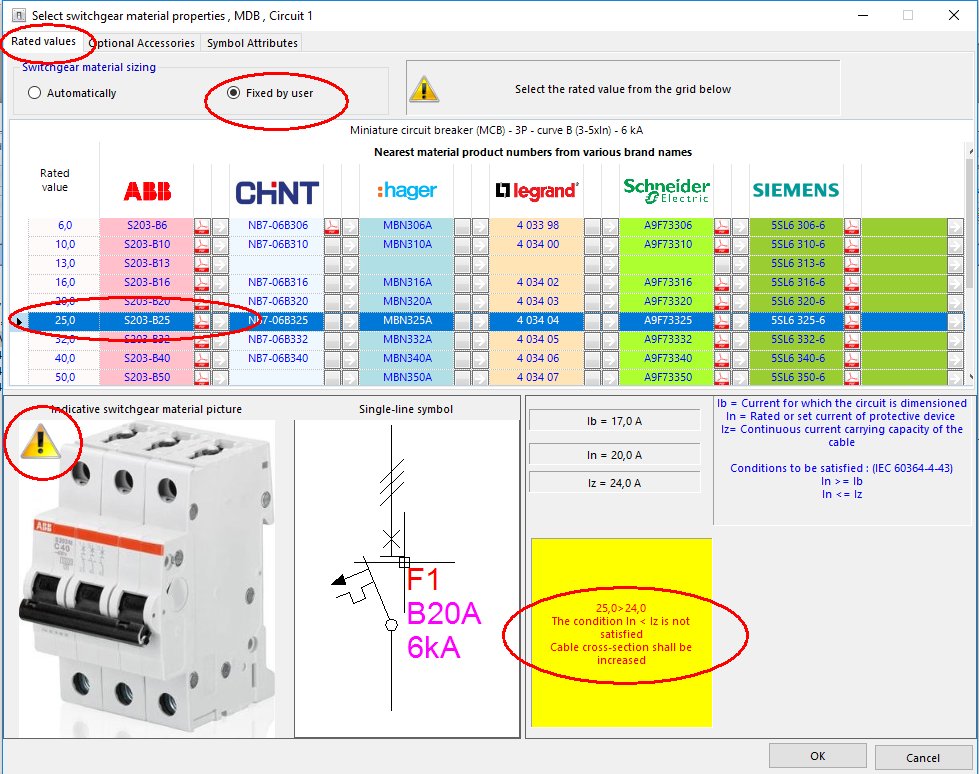Open the Symbol Attributes tab
Viewport: 979px width, 774px height.
(x=250, y=43)
